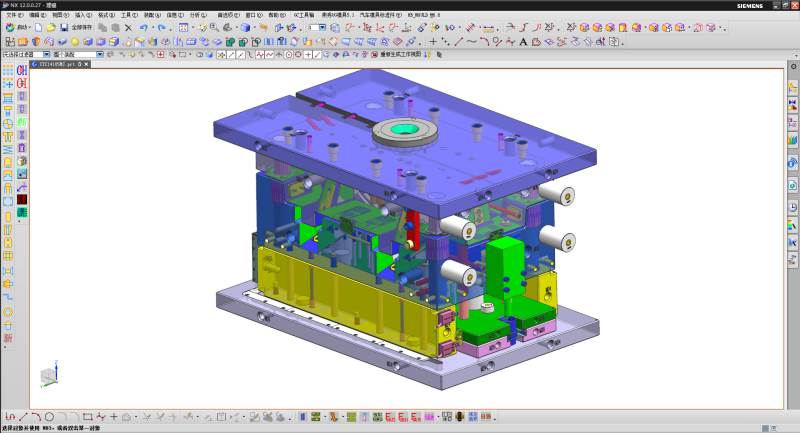Viewport: 800px width, 433px height.
Task: Click the Delete X icon in toolbar
Action: point(128,28)
